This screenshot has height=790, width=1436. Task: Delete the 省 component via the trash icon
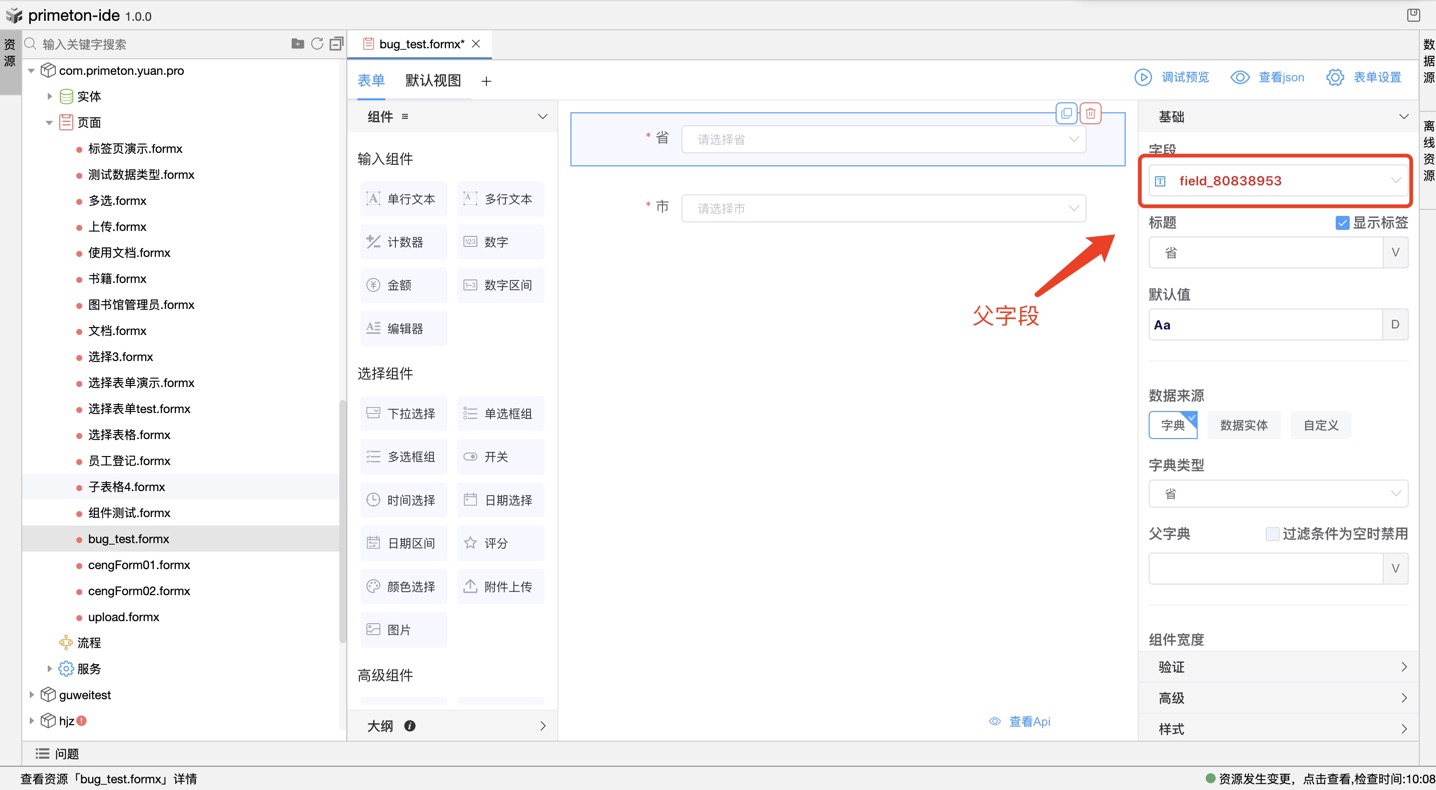coord(1089,114)
